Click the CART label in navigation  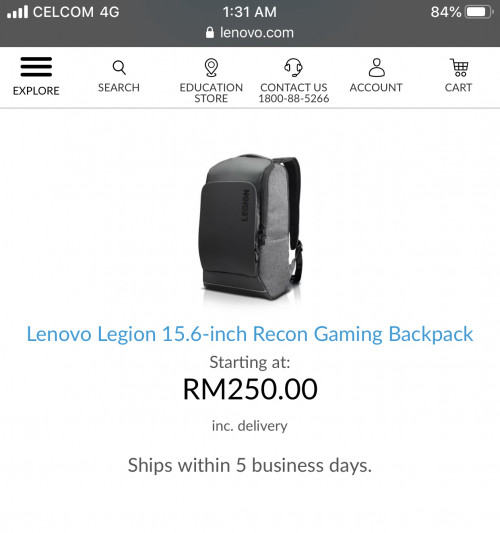point(459,88)
